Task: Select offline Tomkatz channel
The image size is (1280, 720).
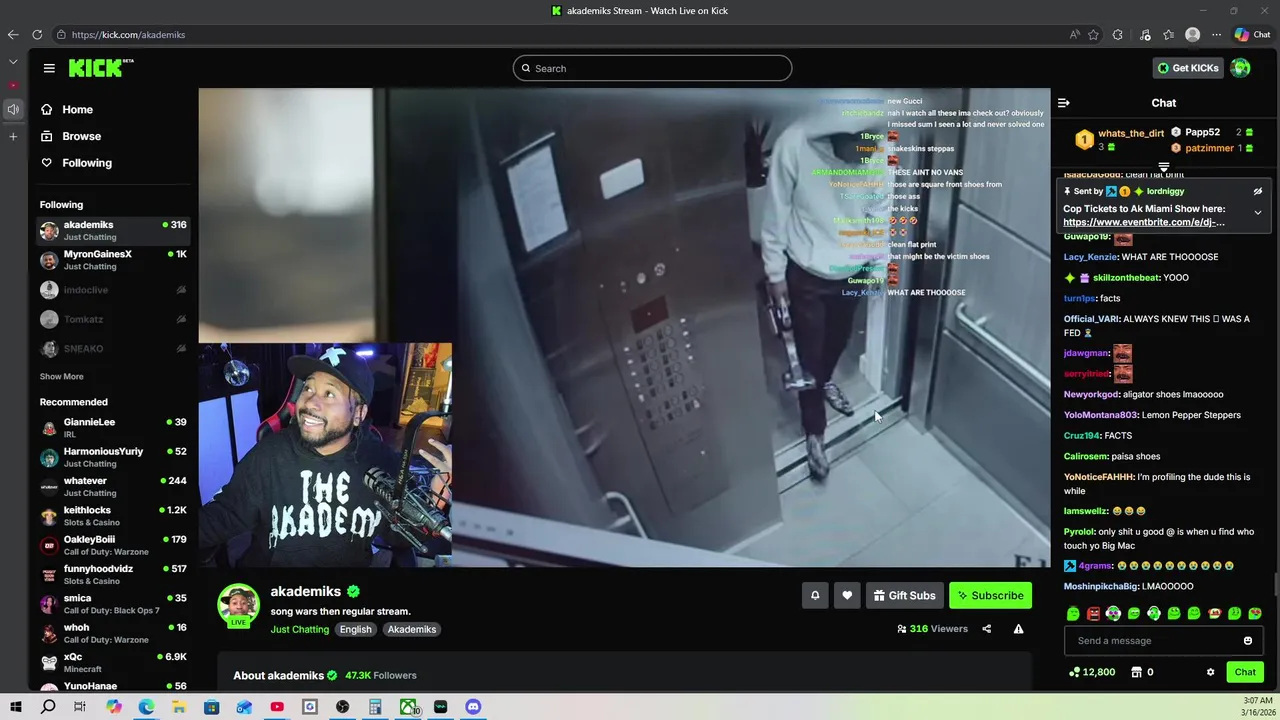Action: [112, 319]
